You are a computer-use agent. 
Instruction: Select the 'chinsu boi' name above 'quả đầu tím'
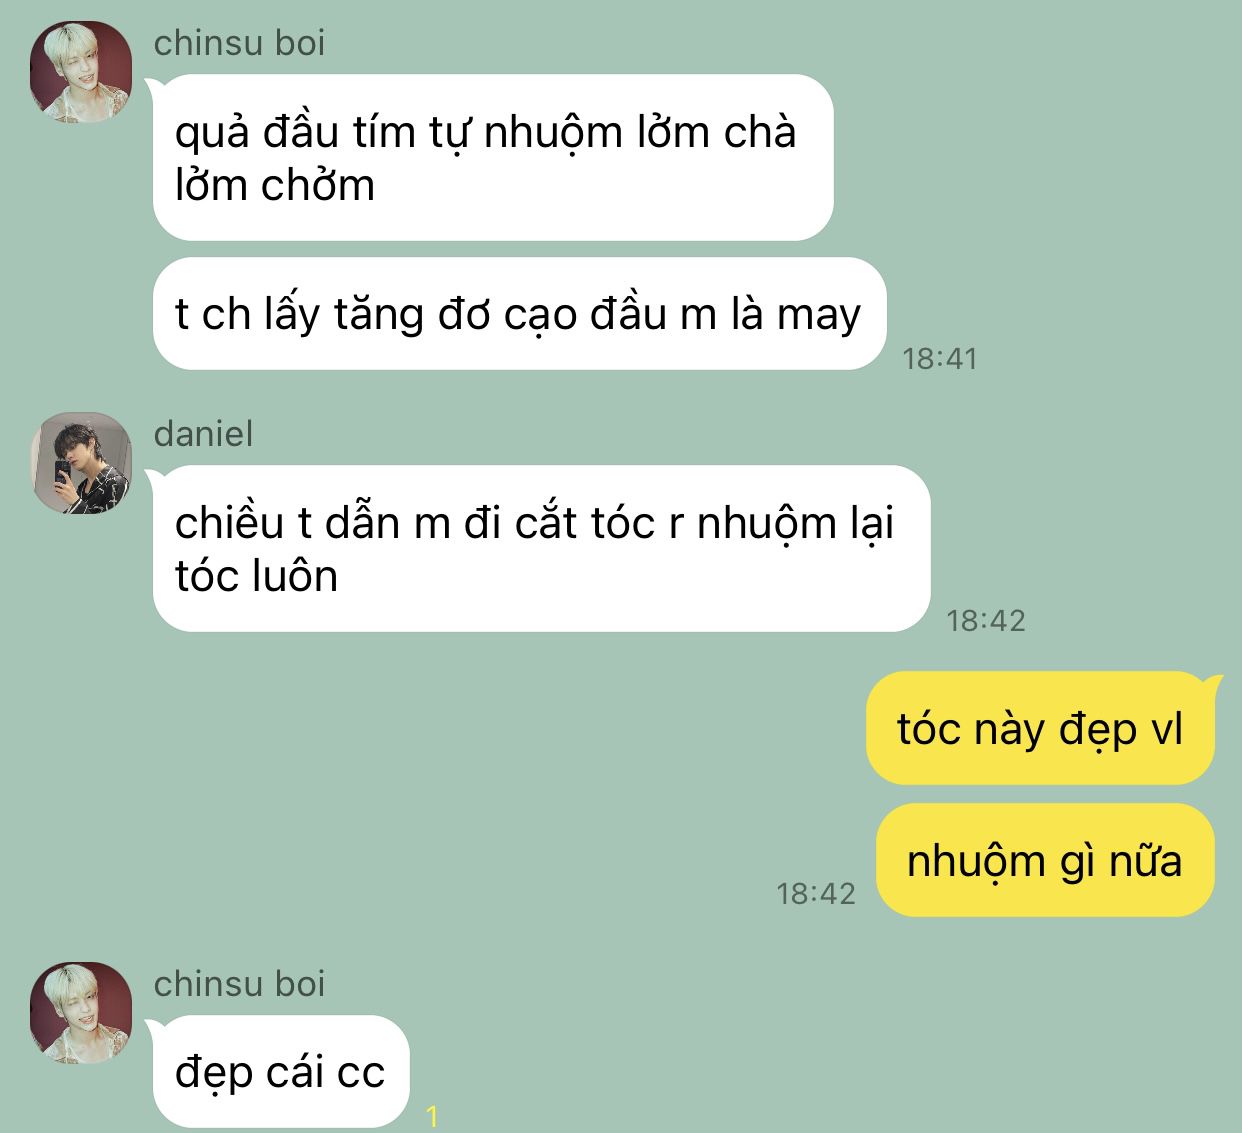coord(239,43)
